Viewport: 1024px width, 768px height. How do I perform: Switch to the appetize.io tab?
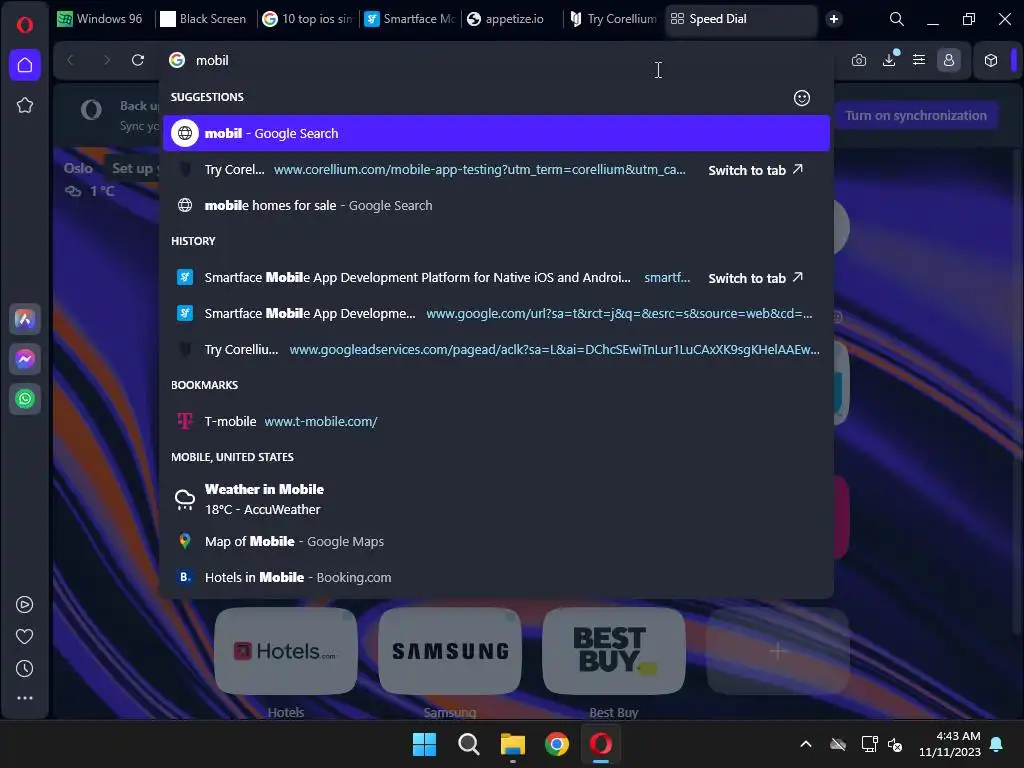coord(512,19)
